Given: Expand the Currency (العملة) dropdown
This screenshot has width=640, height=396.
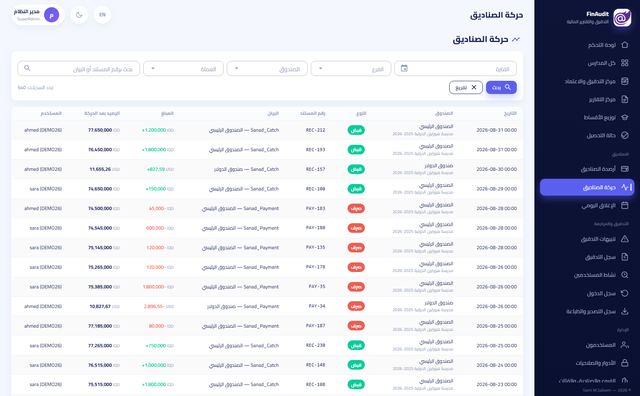Looking at the screenshot, I should [183, 69].
